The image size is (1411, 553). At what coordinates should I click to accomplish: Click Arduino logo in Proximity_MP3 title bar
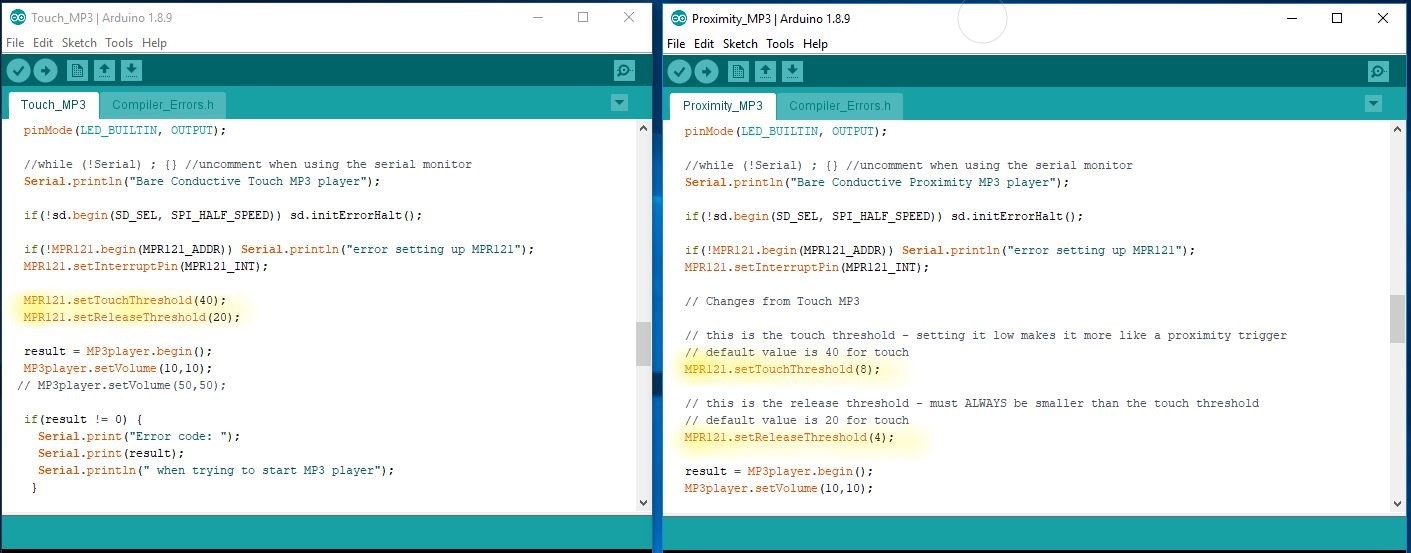tap(678, 18)
